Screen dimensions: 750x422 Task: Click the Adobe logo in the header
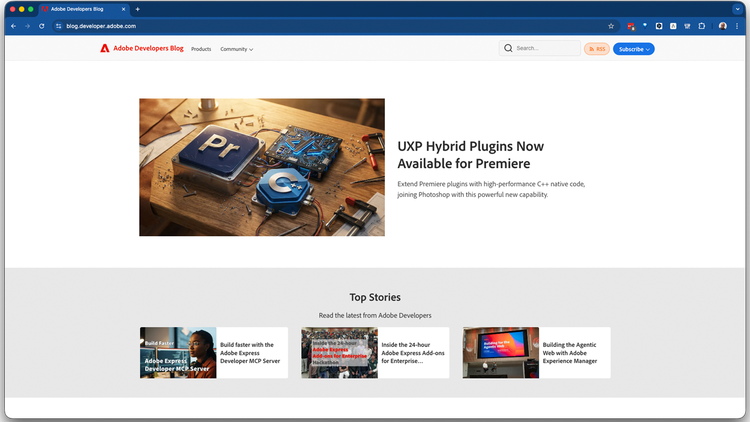(x=104, y=48)
